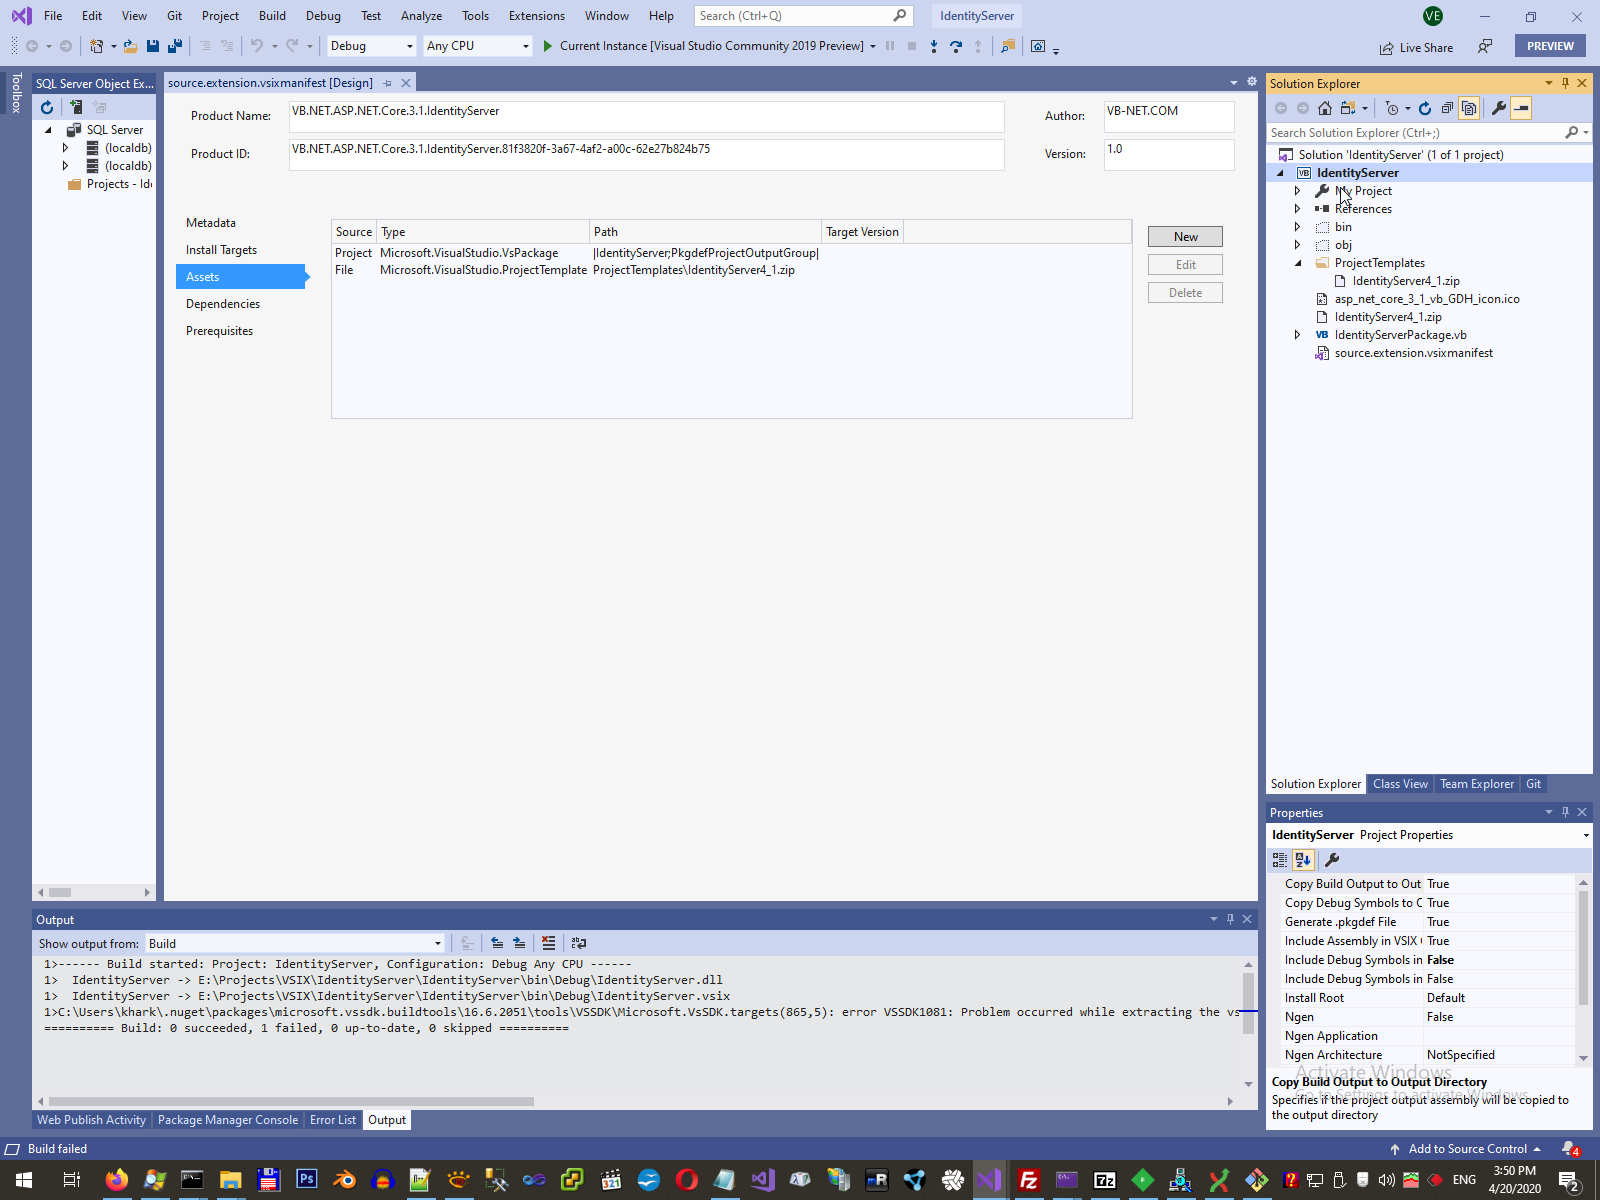Click the Live Share button

point(1416,47)
